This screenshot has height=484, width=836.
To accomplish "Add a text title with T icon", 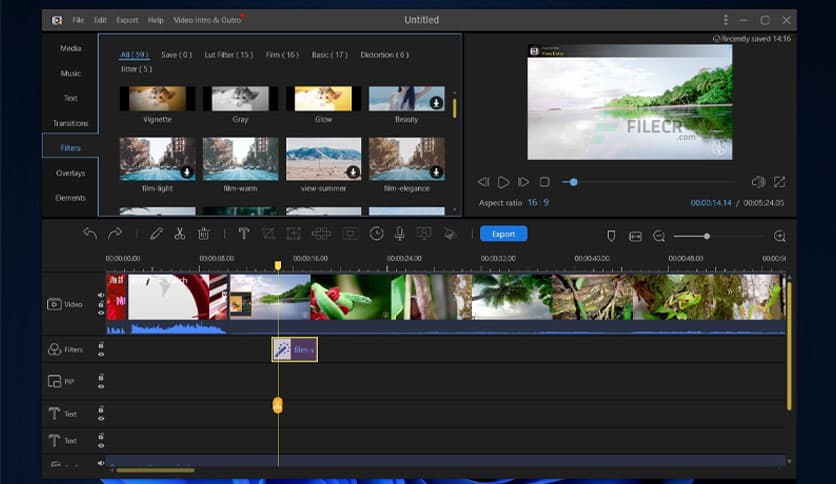I will point(243,234).
